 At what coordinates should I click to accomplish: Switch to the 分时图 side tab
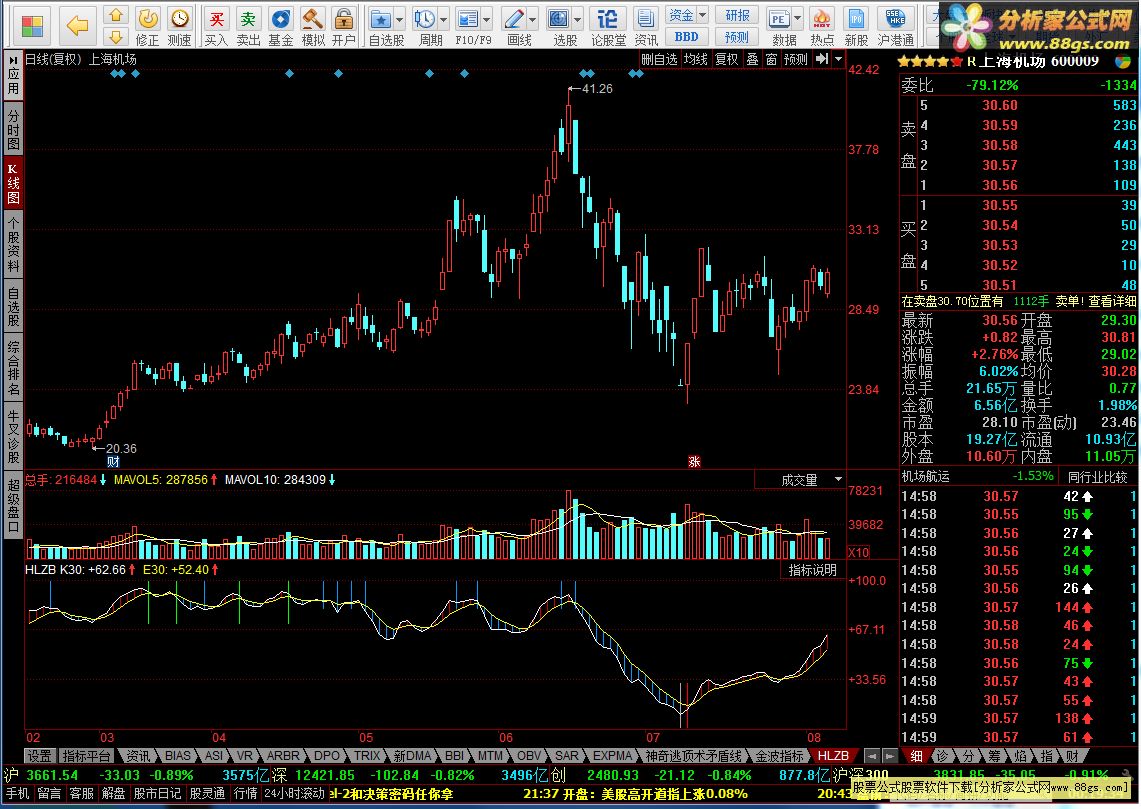point(13,129)
